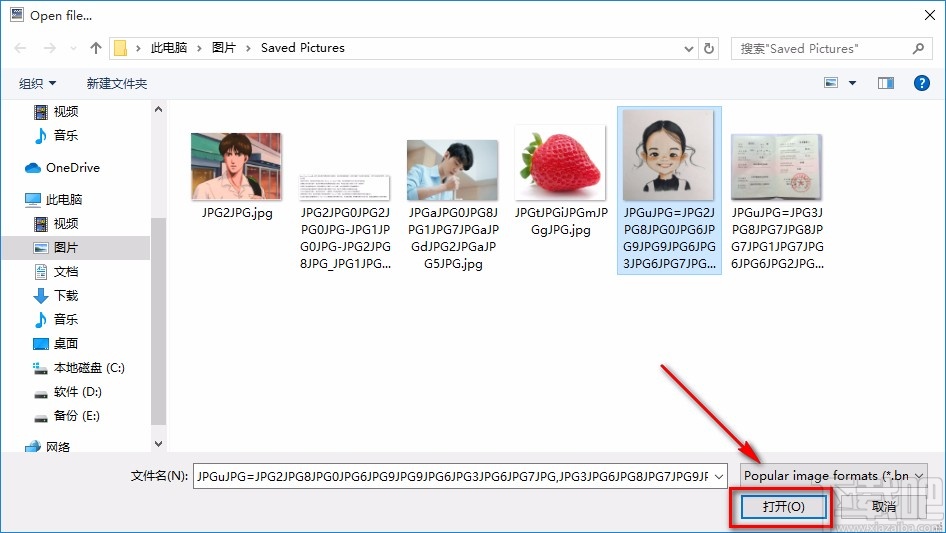Open the view options dropdown arrow
Image resolution: width=946 pixels, height=533 pixels.
point(852,83)
